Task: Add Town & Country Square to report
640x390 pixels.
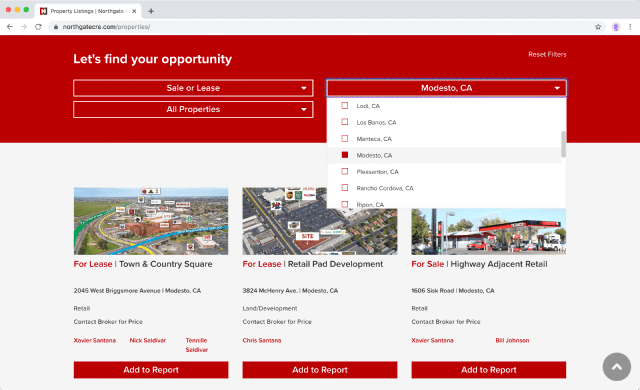Action: point(151,370)
